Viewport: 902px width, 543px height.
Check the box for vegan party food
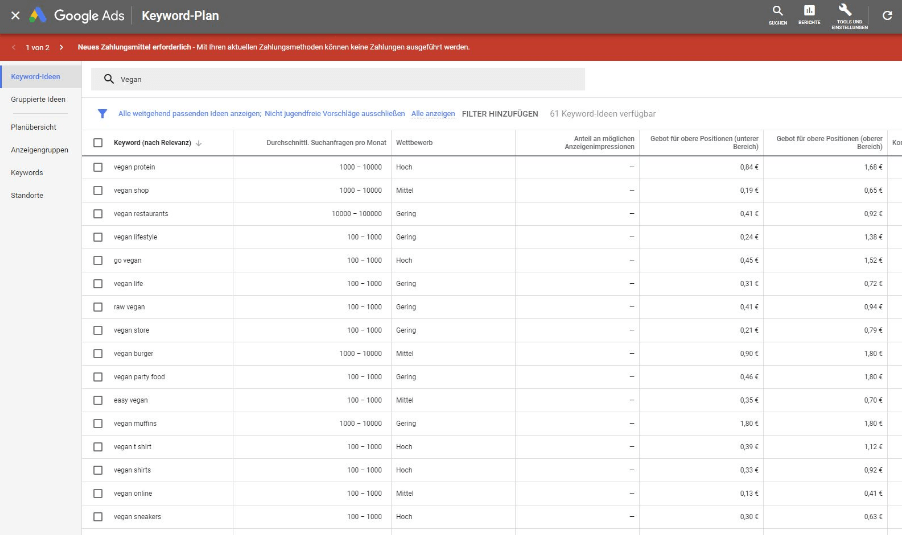pyautogui.click(x=98, y=377)
